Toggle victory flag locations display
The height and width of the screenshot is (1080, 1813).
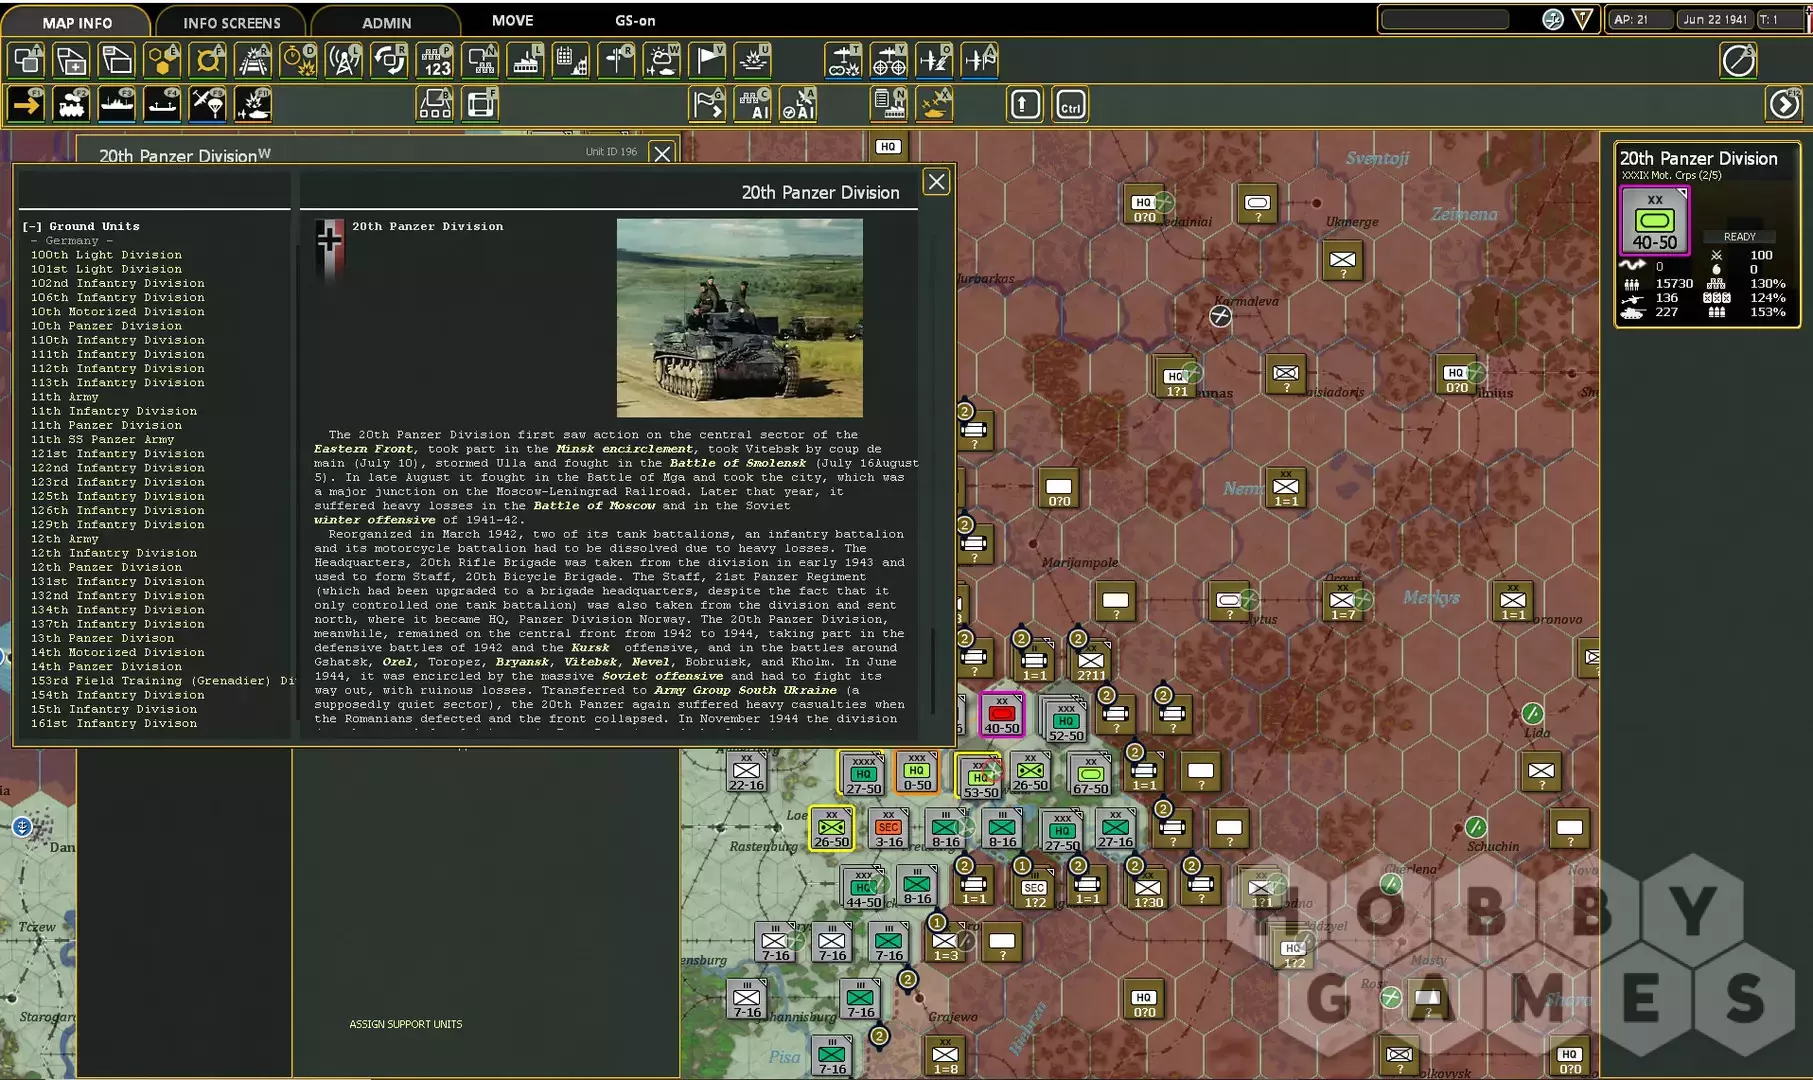tap(708, 61)
